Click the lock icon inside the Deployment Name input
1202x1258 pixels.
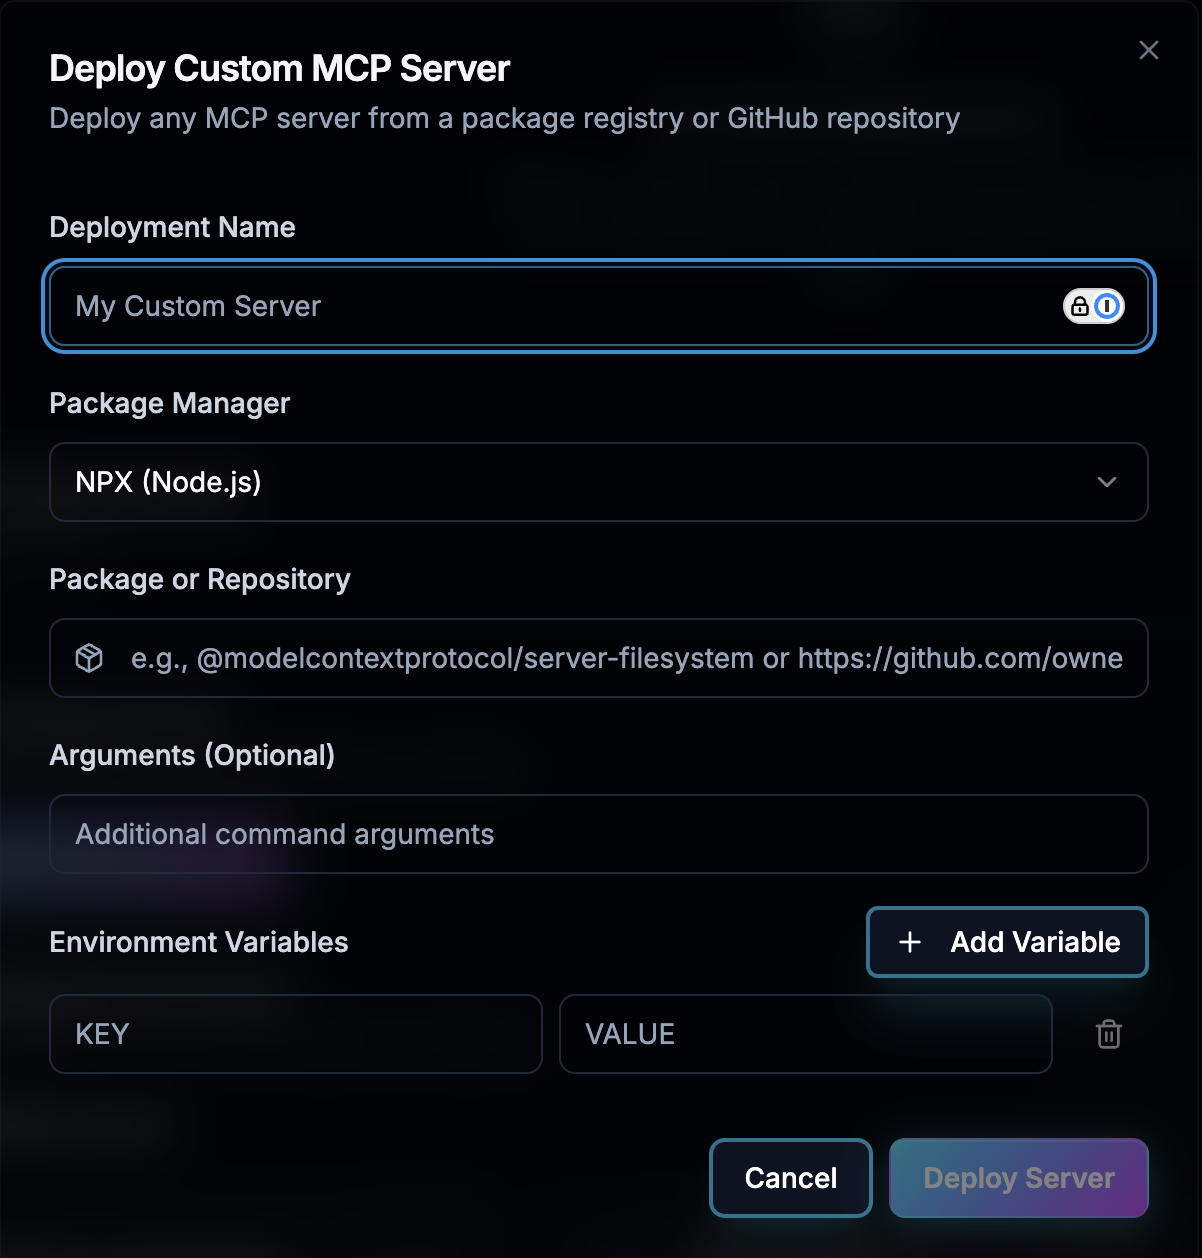pos(1081,306)
